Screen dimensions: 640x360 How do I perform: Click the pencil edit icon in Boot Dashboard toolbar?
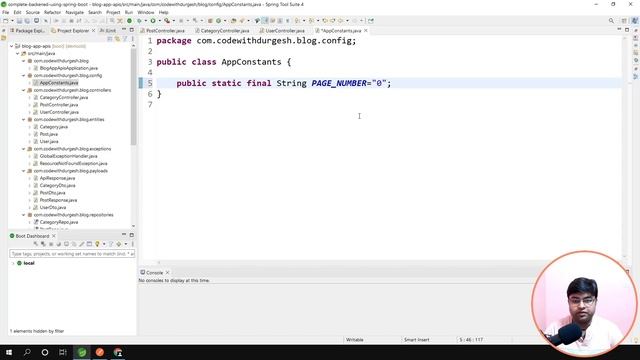[82, 244]
